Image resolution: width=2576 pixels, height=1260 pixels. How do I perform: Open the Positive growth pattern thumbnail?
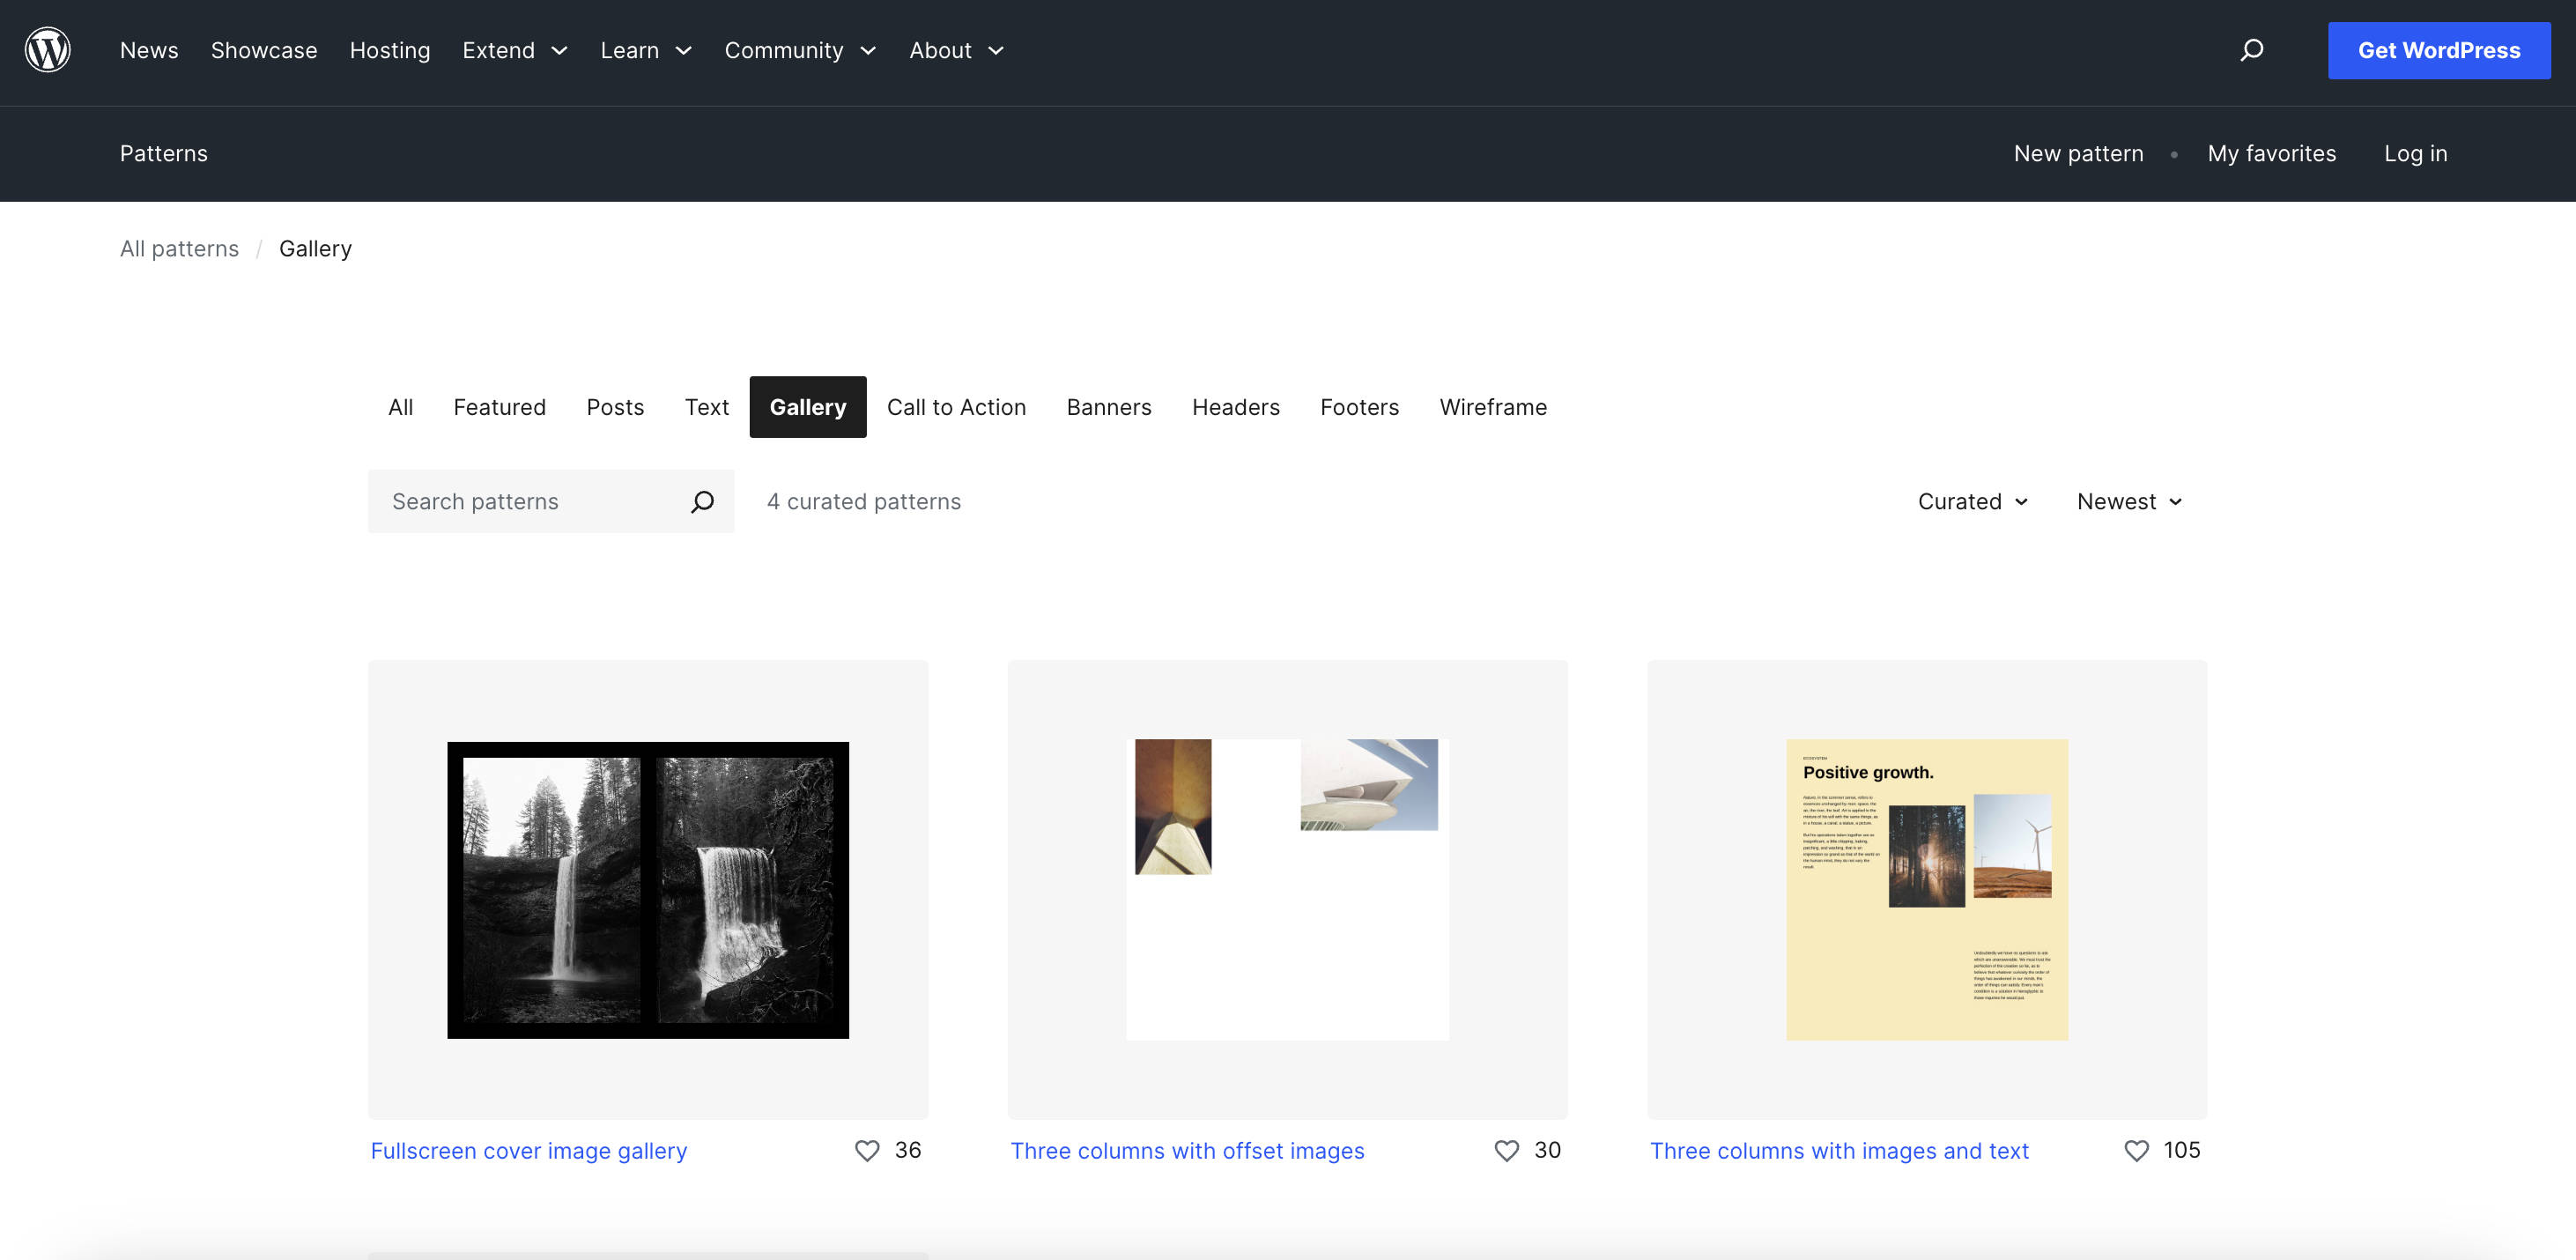point(1927,889)
